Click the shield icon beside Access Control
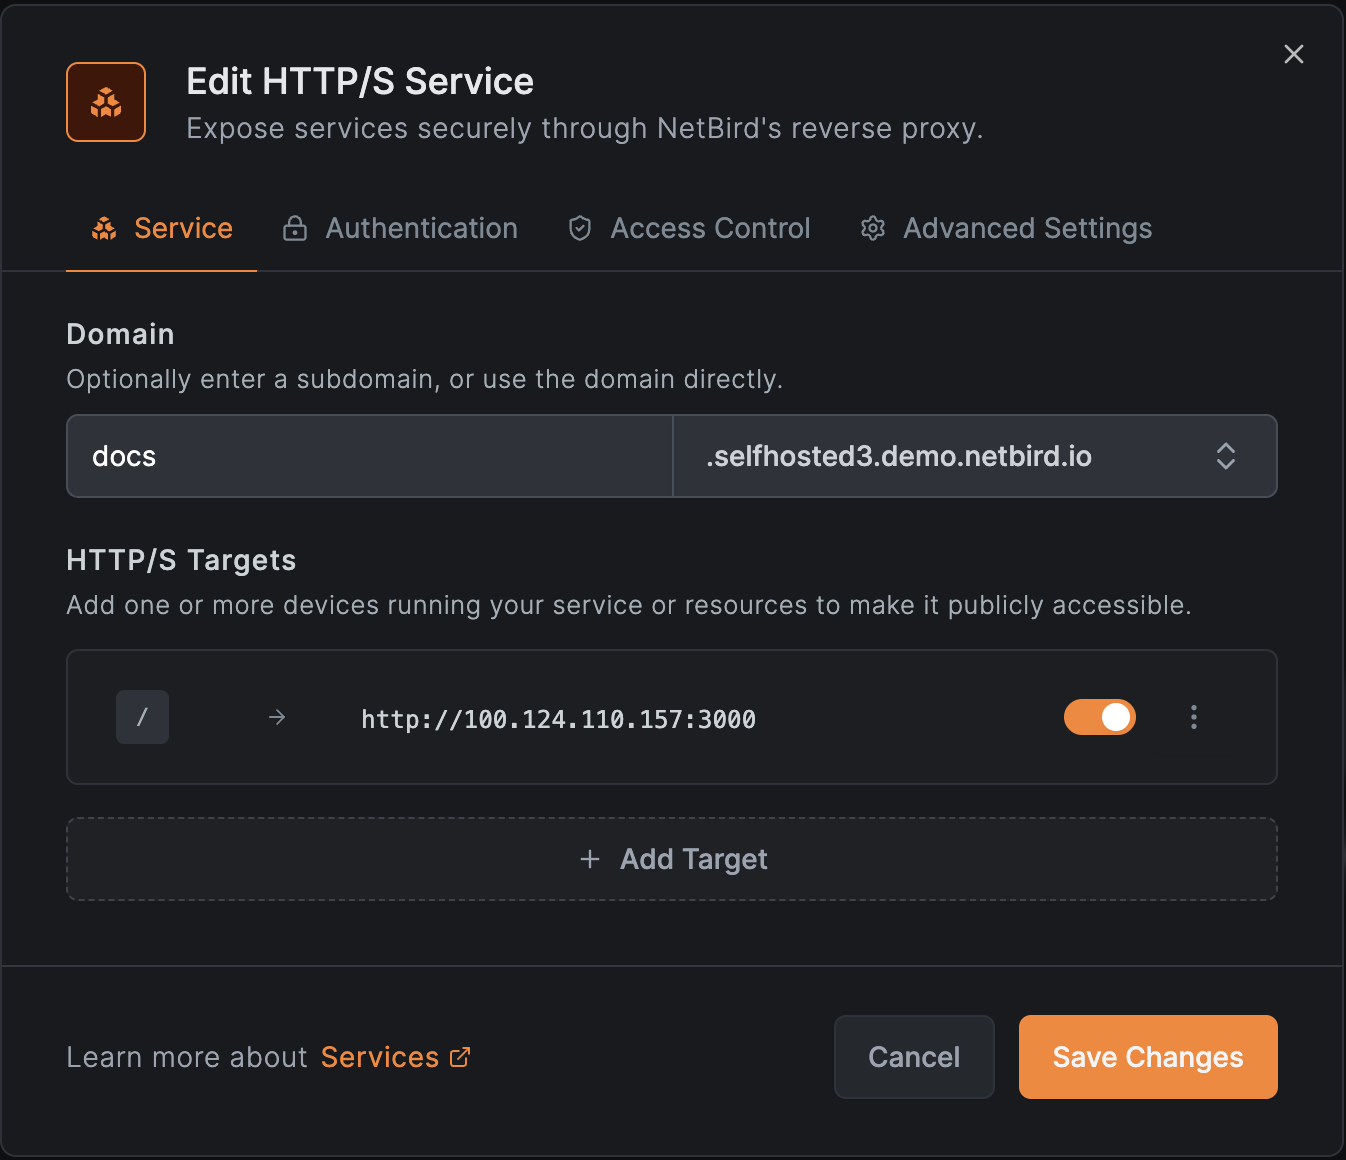 click(580, 229)
